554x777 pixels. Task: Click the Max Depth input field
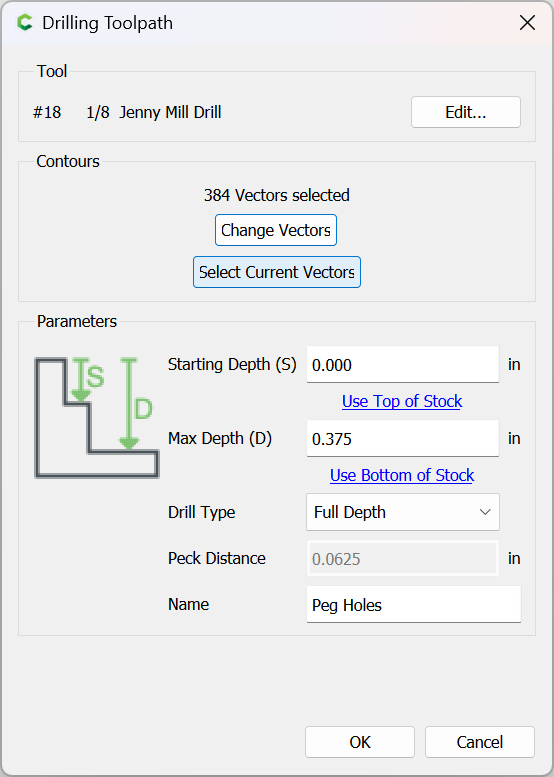coord(403,439)
